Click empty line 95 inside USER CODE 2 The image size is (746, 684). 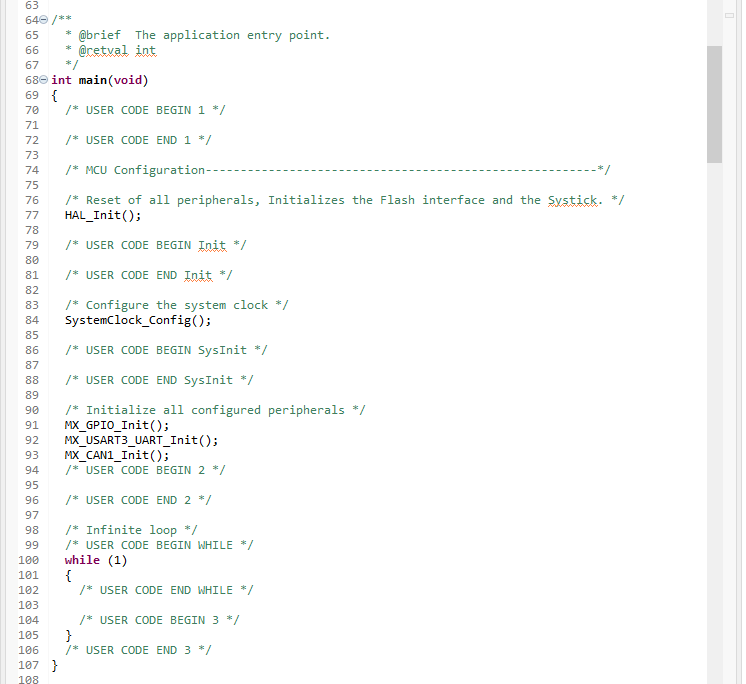pyautogui.click(x=376, y=485)
